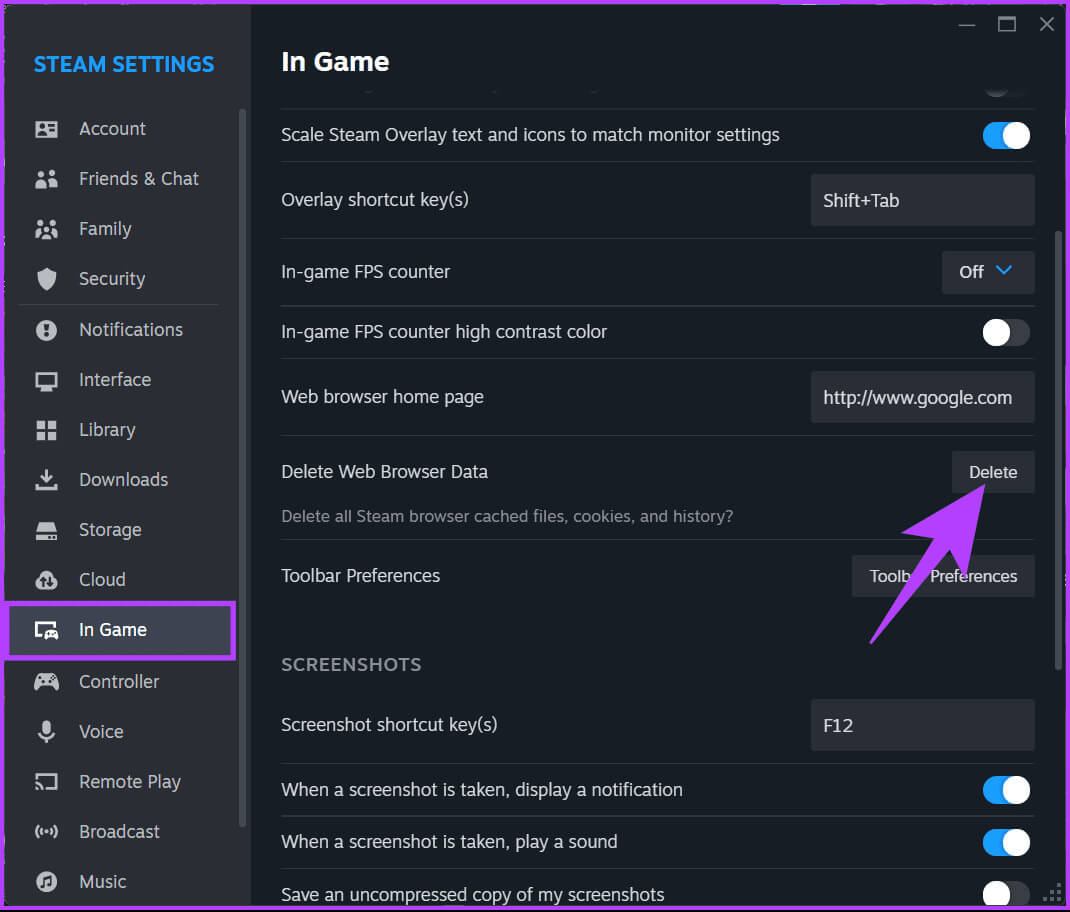Close the Steam Settings window

coord(1047,25)
